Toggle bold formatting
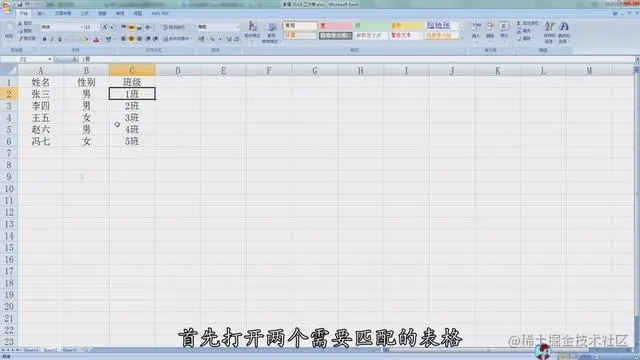The width and height of the screenshot is (640, 360). [44, 39]
